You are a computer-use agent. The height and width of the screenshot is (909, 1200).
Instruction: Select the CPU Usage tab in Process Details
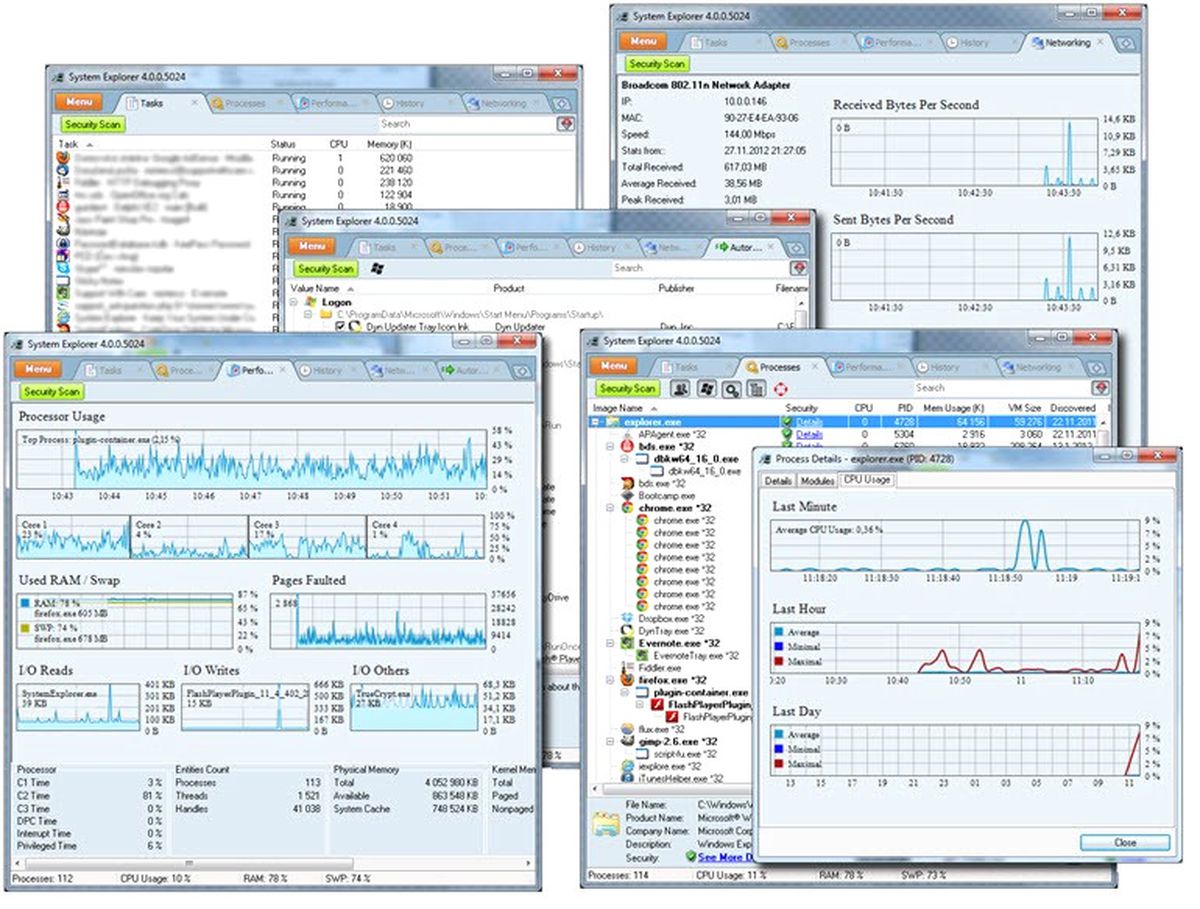(866, 480)
